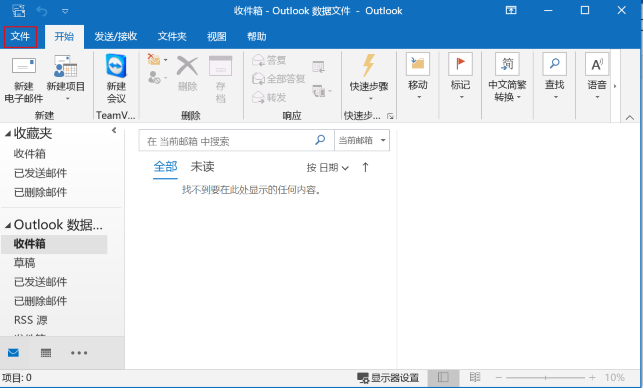Select 已删除邮件 under Outlook 数据文件
The height and width of the screenshot is (388, 643).
coord(40,301)
